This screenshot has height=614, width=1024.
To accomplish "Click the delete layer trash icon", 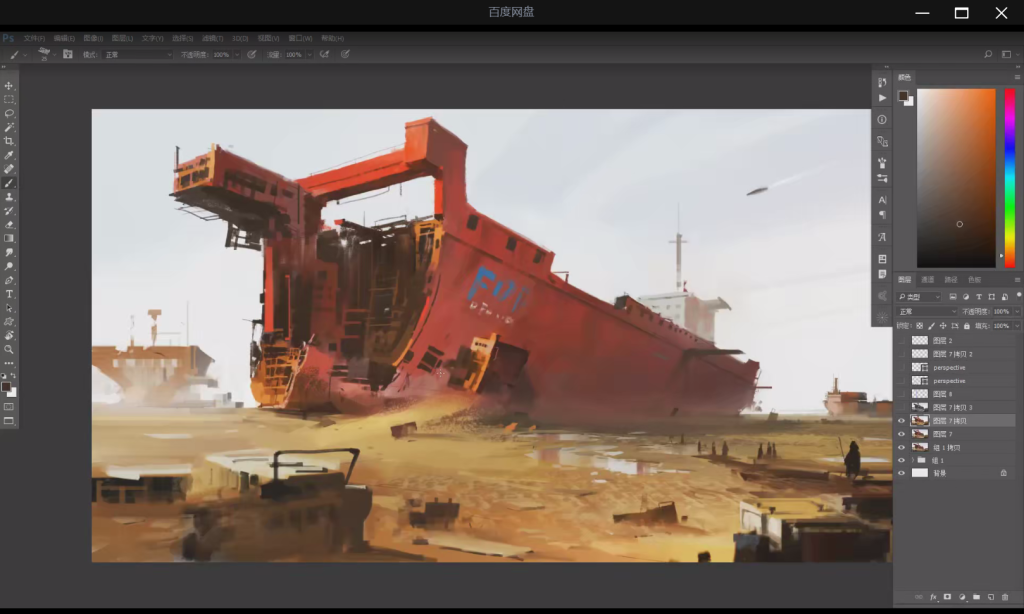I will point(1005,597).
